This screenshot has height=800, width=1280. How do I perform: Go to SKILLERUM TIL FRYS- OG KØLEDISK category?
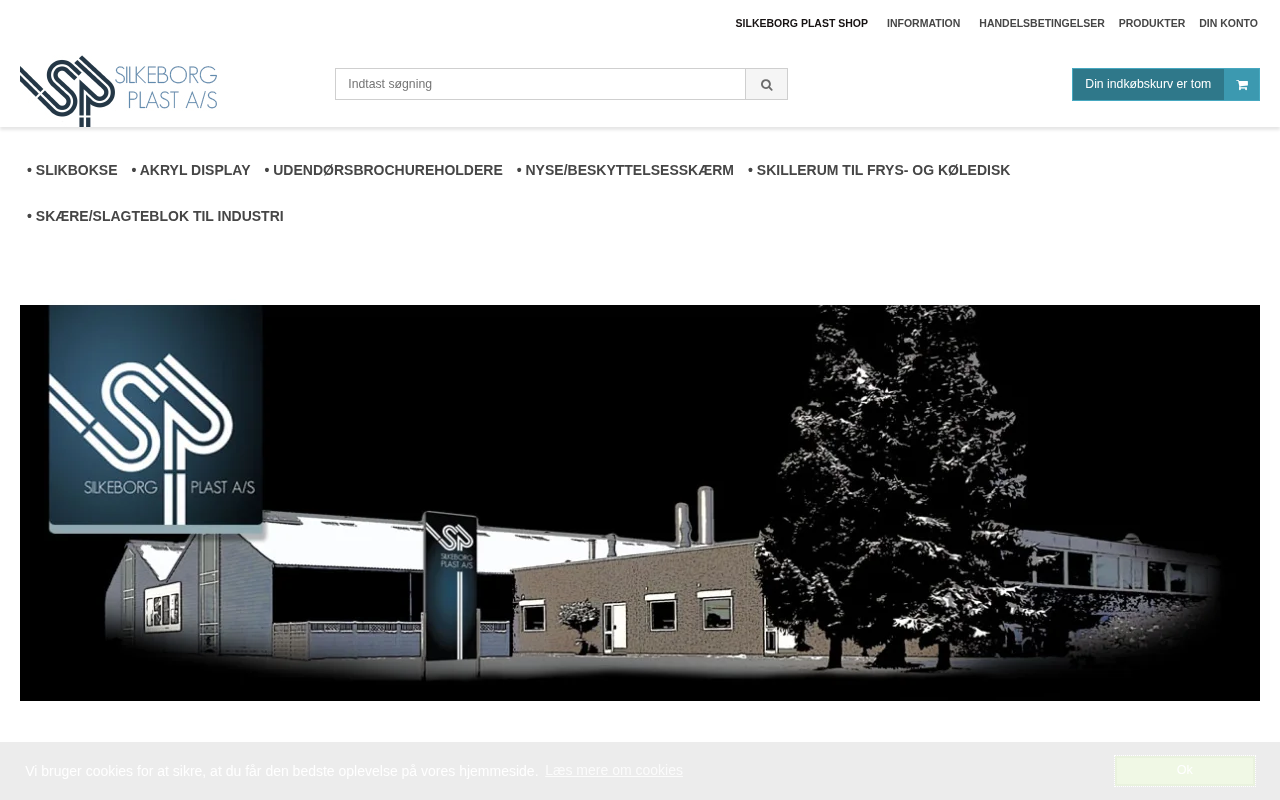pos(879,170)
